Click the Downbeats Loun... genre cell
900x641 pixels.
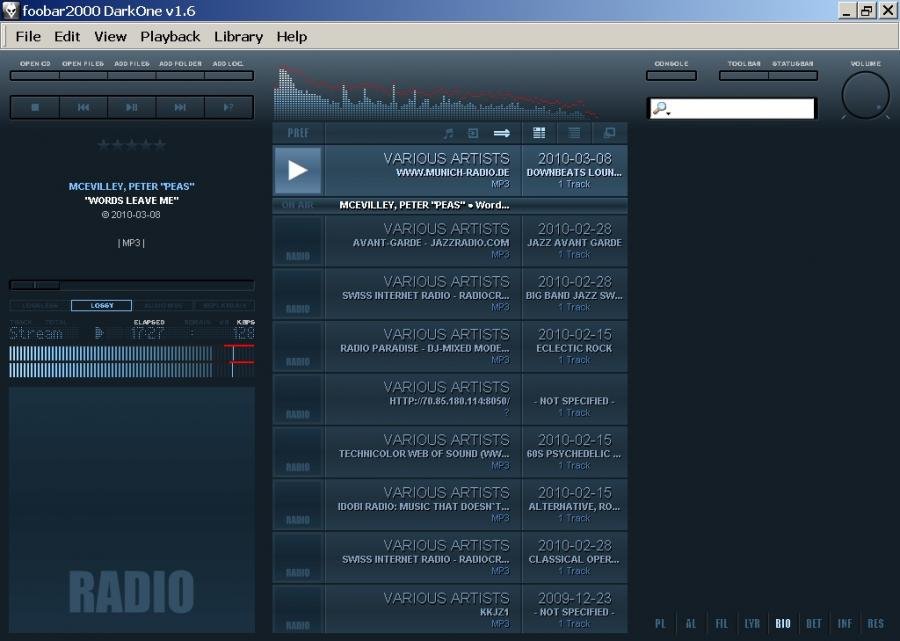pos(574,172)
